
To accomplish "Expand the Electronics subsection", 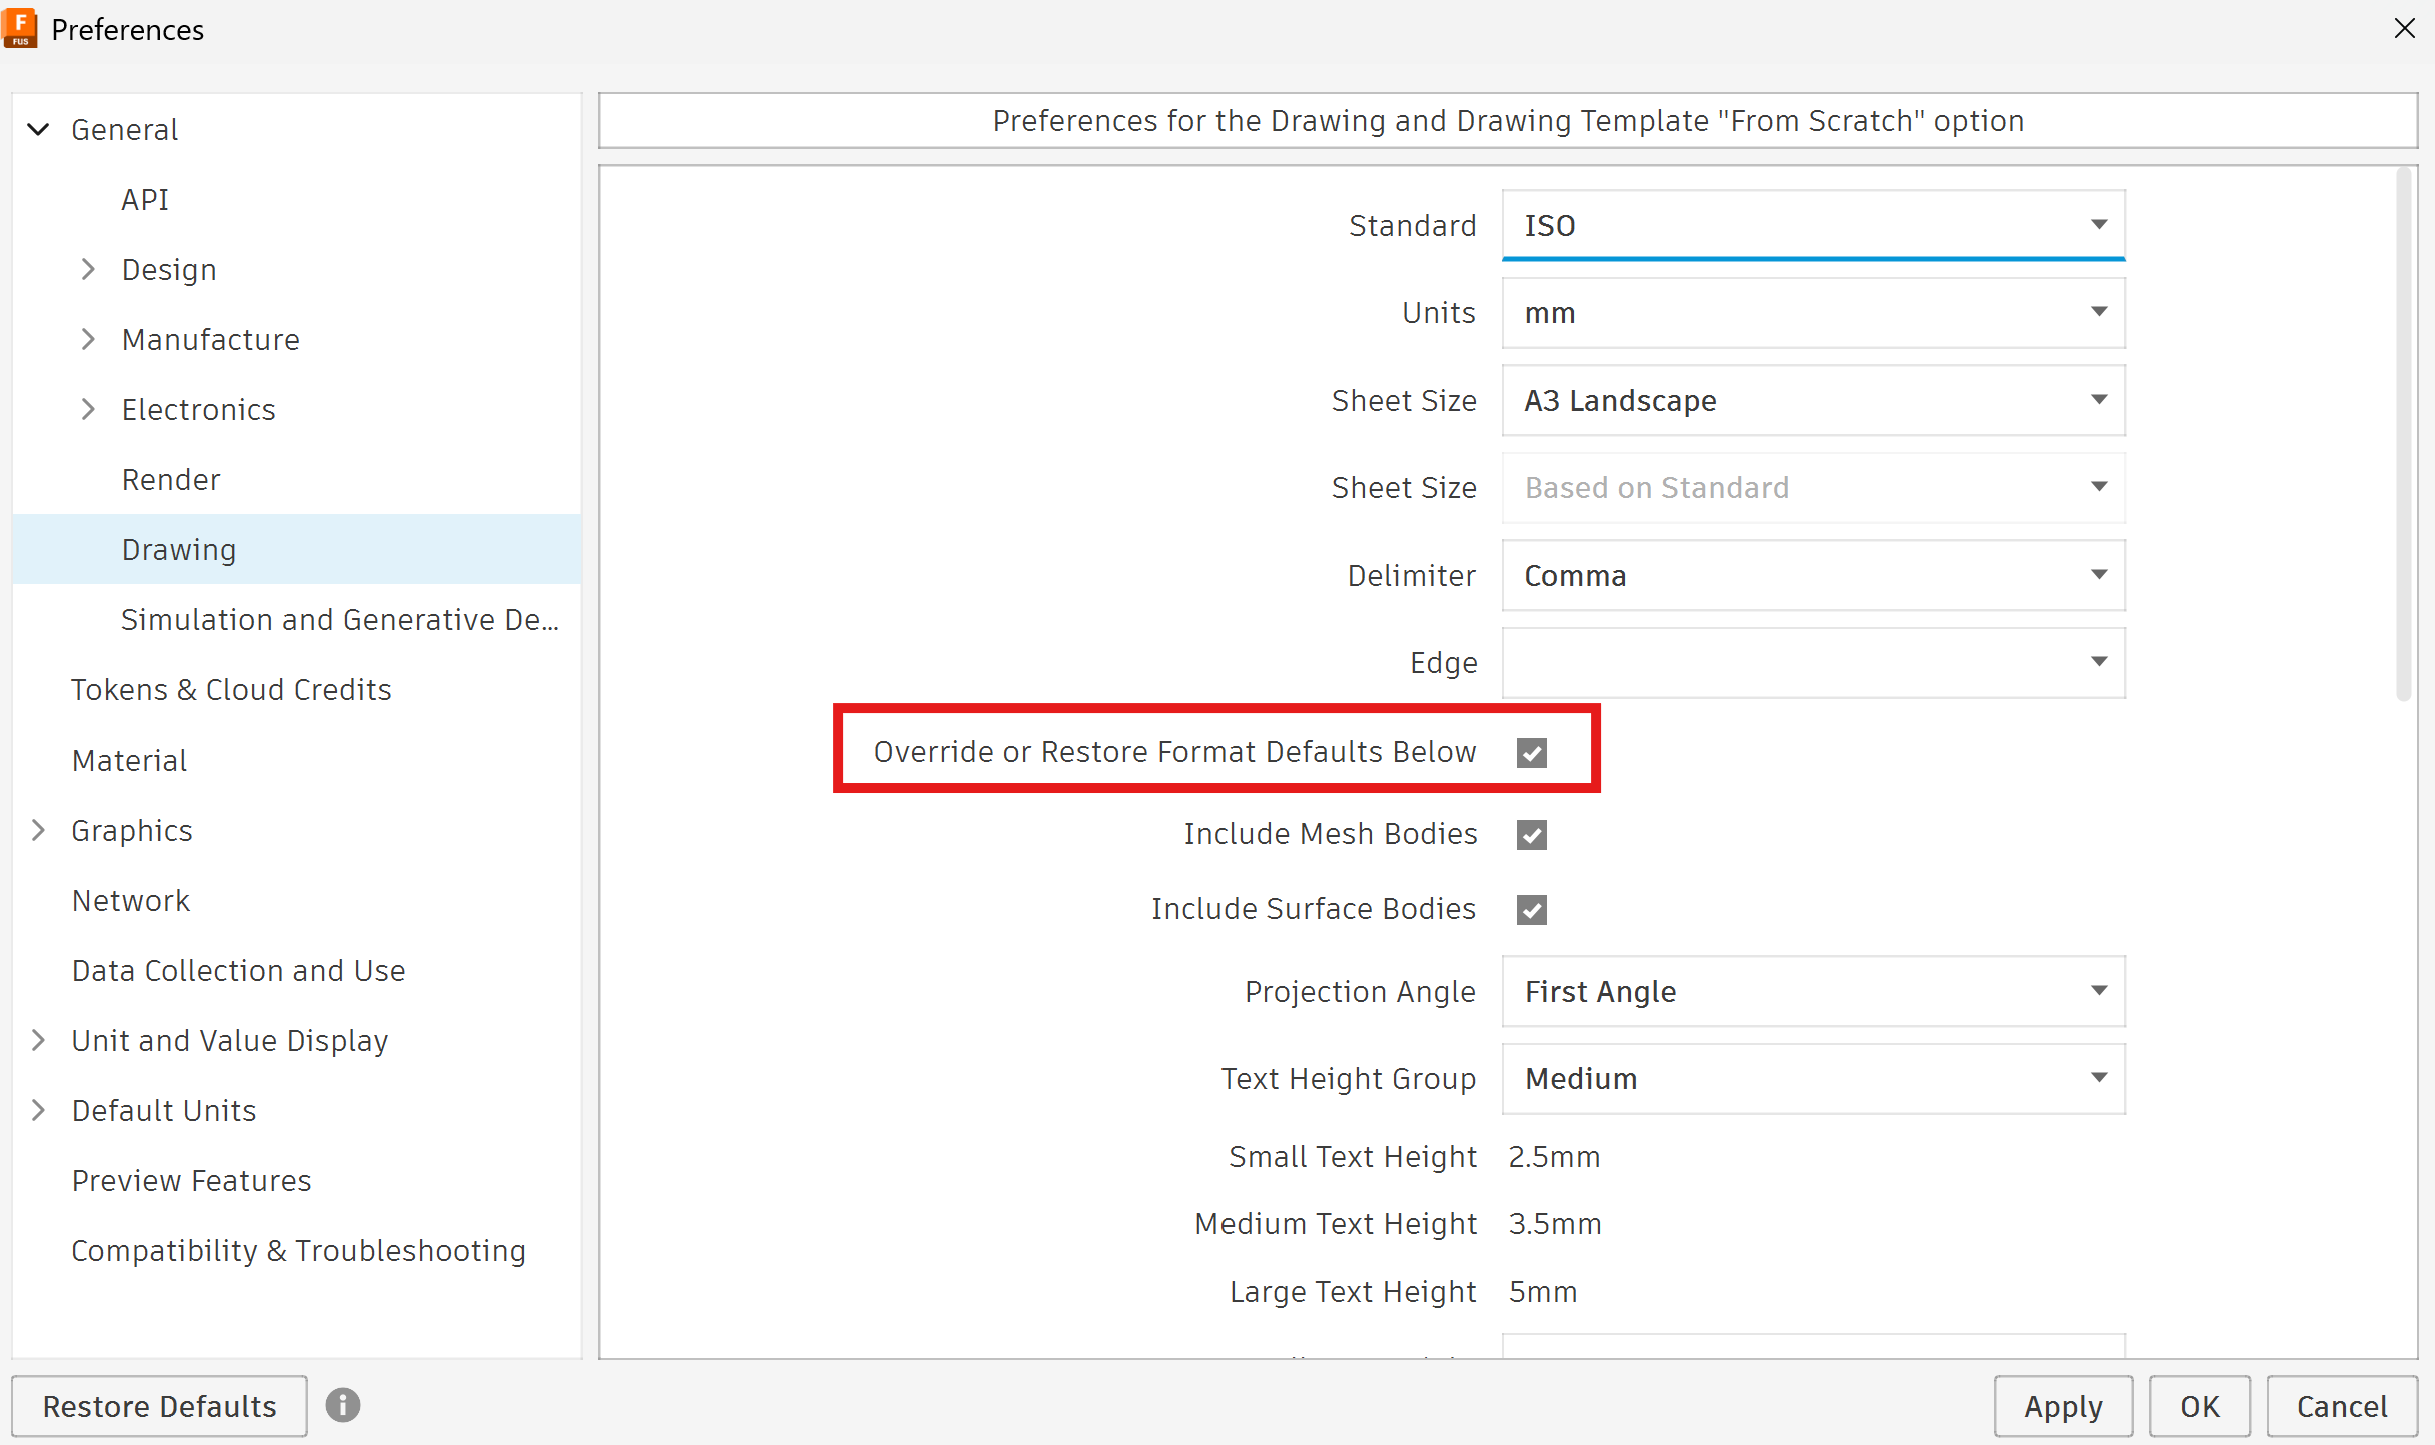I will (x=88, y=409).
